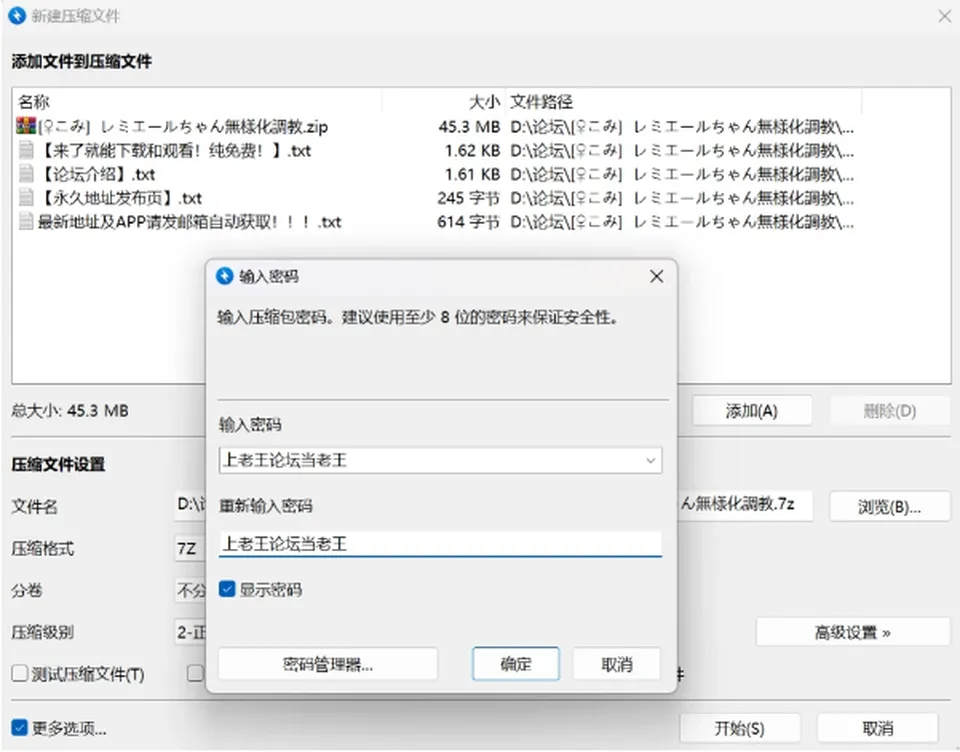
Task: Click the 重新输入密码 input field
Action: point(440,544)
